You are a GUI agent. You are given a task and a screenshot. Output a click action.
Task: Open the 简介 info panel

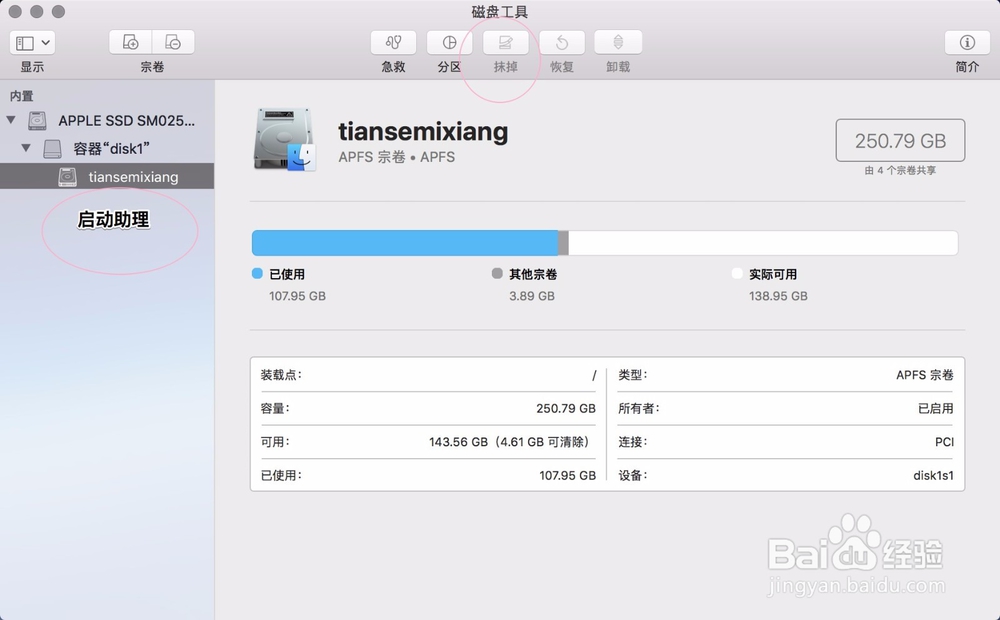pos(966,43)
